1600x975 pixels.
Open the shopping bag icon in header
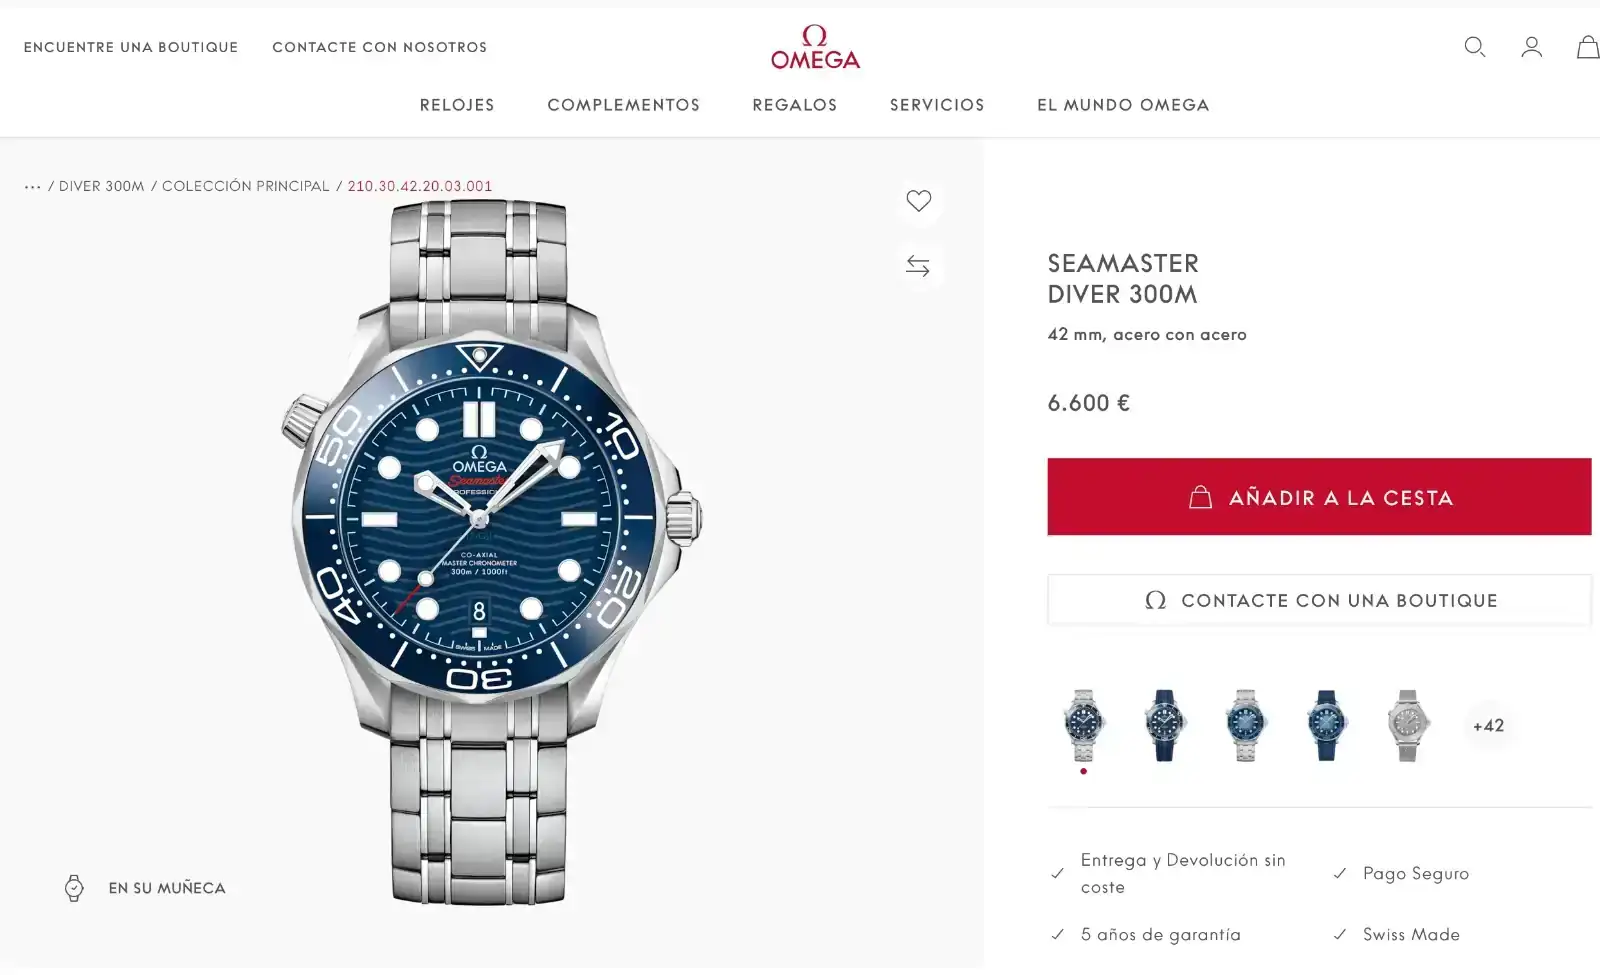pos(1588,47)
